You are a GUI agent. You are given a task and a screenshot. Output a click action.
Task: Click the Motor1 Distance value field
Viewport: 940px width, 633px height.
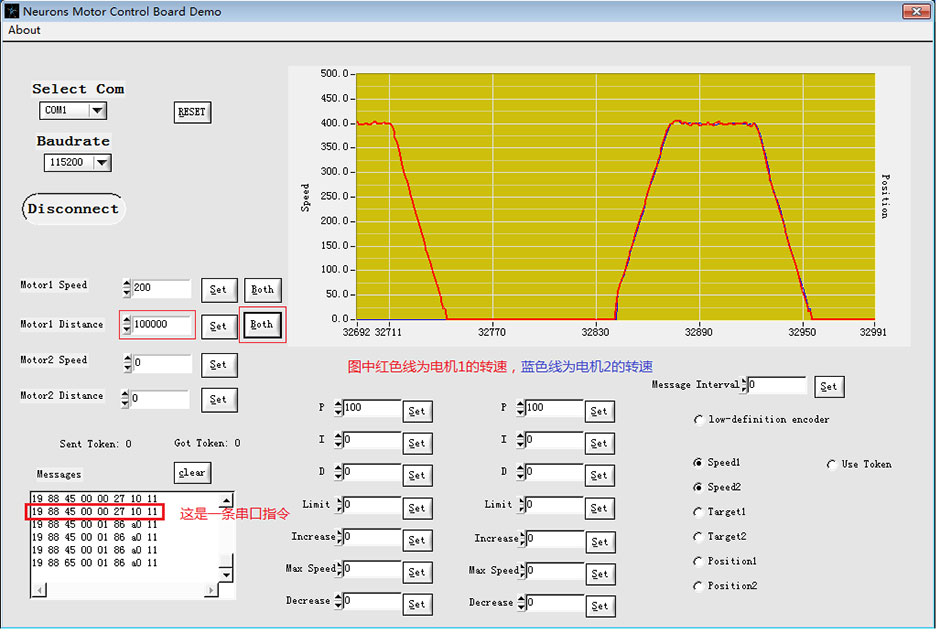coord(161,325)
